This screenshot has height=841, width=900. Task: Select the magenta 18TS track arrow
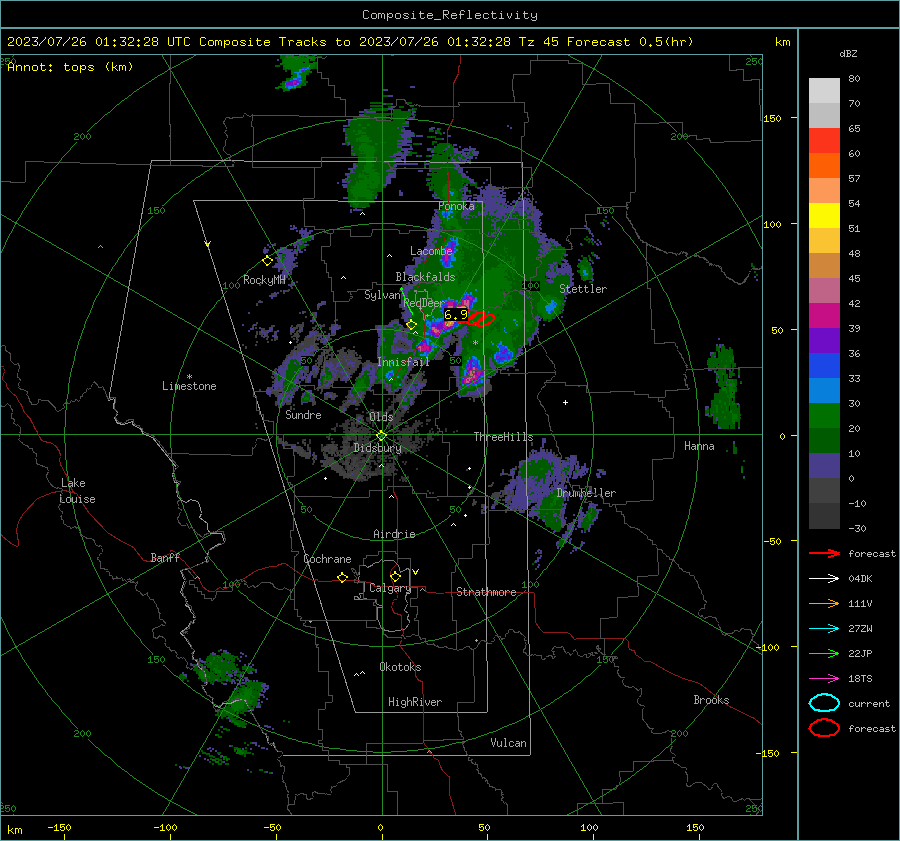[x=824, y=679]
